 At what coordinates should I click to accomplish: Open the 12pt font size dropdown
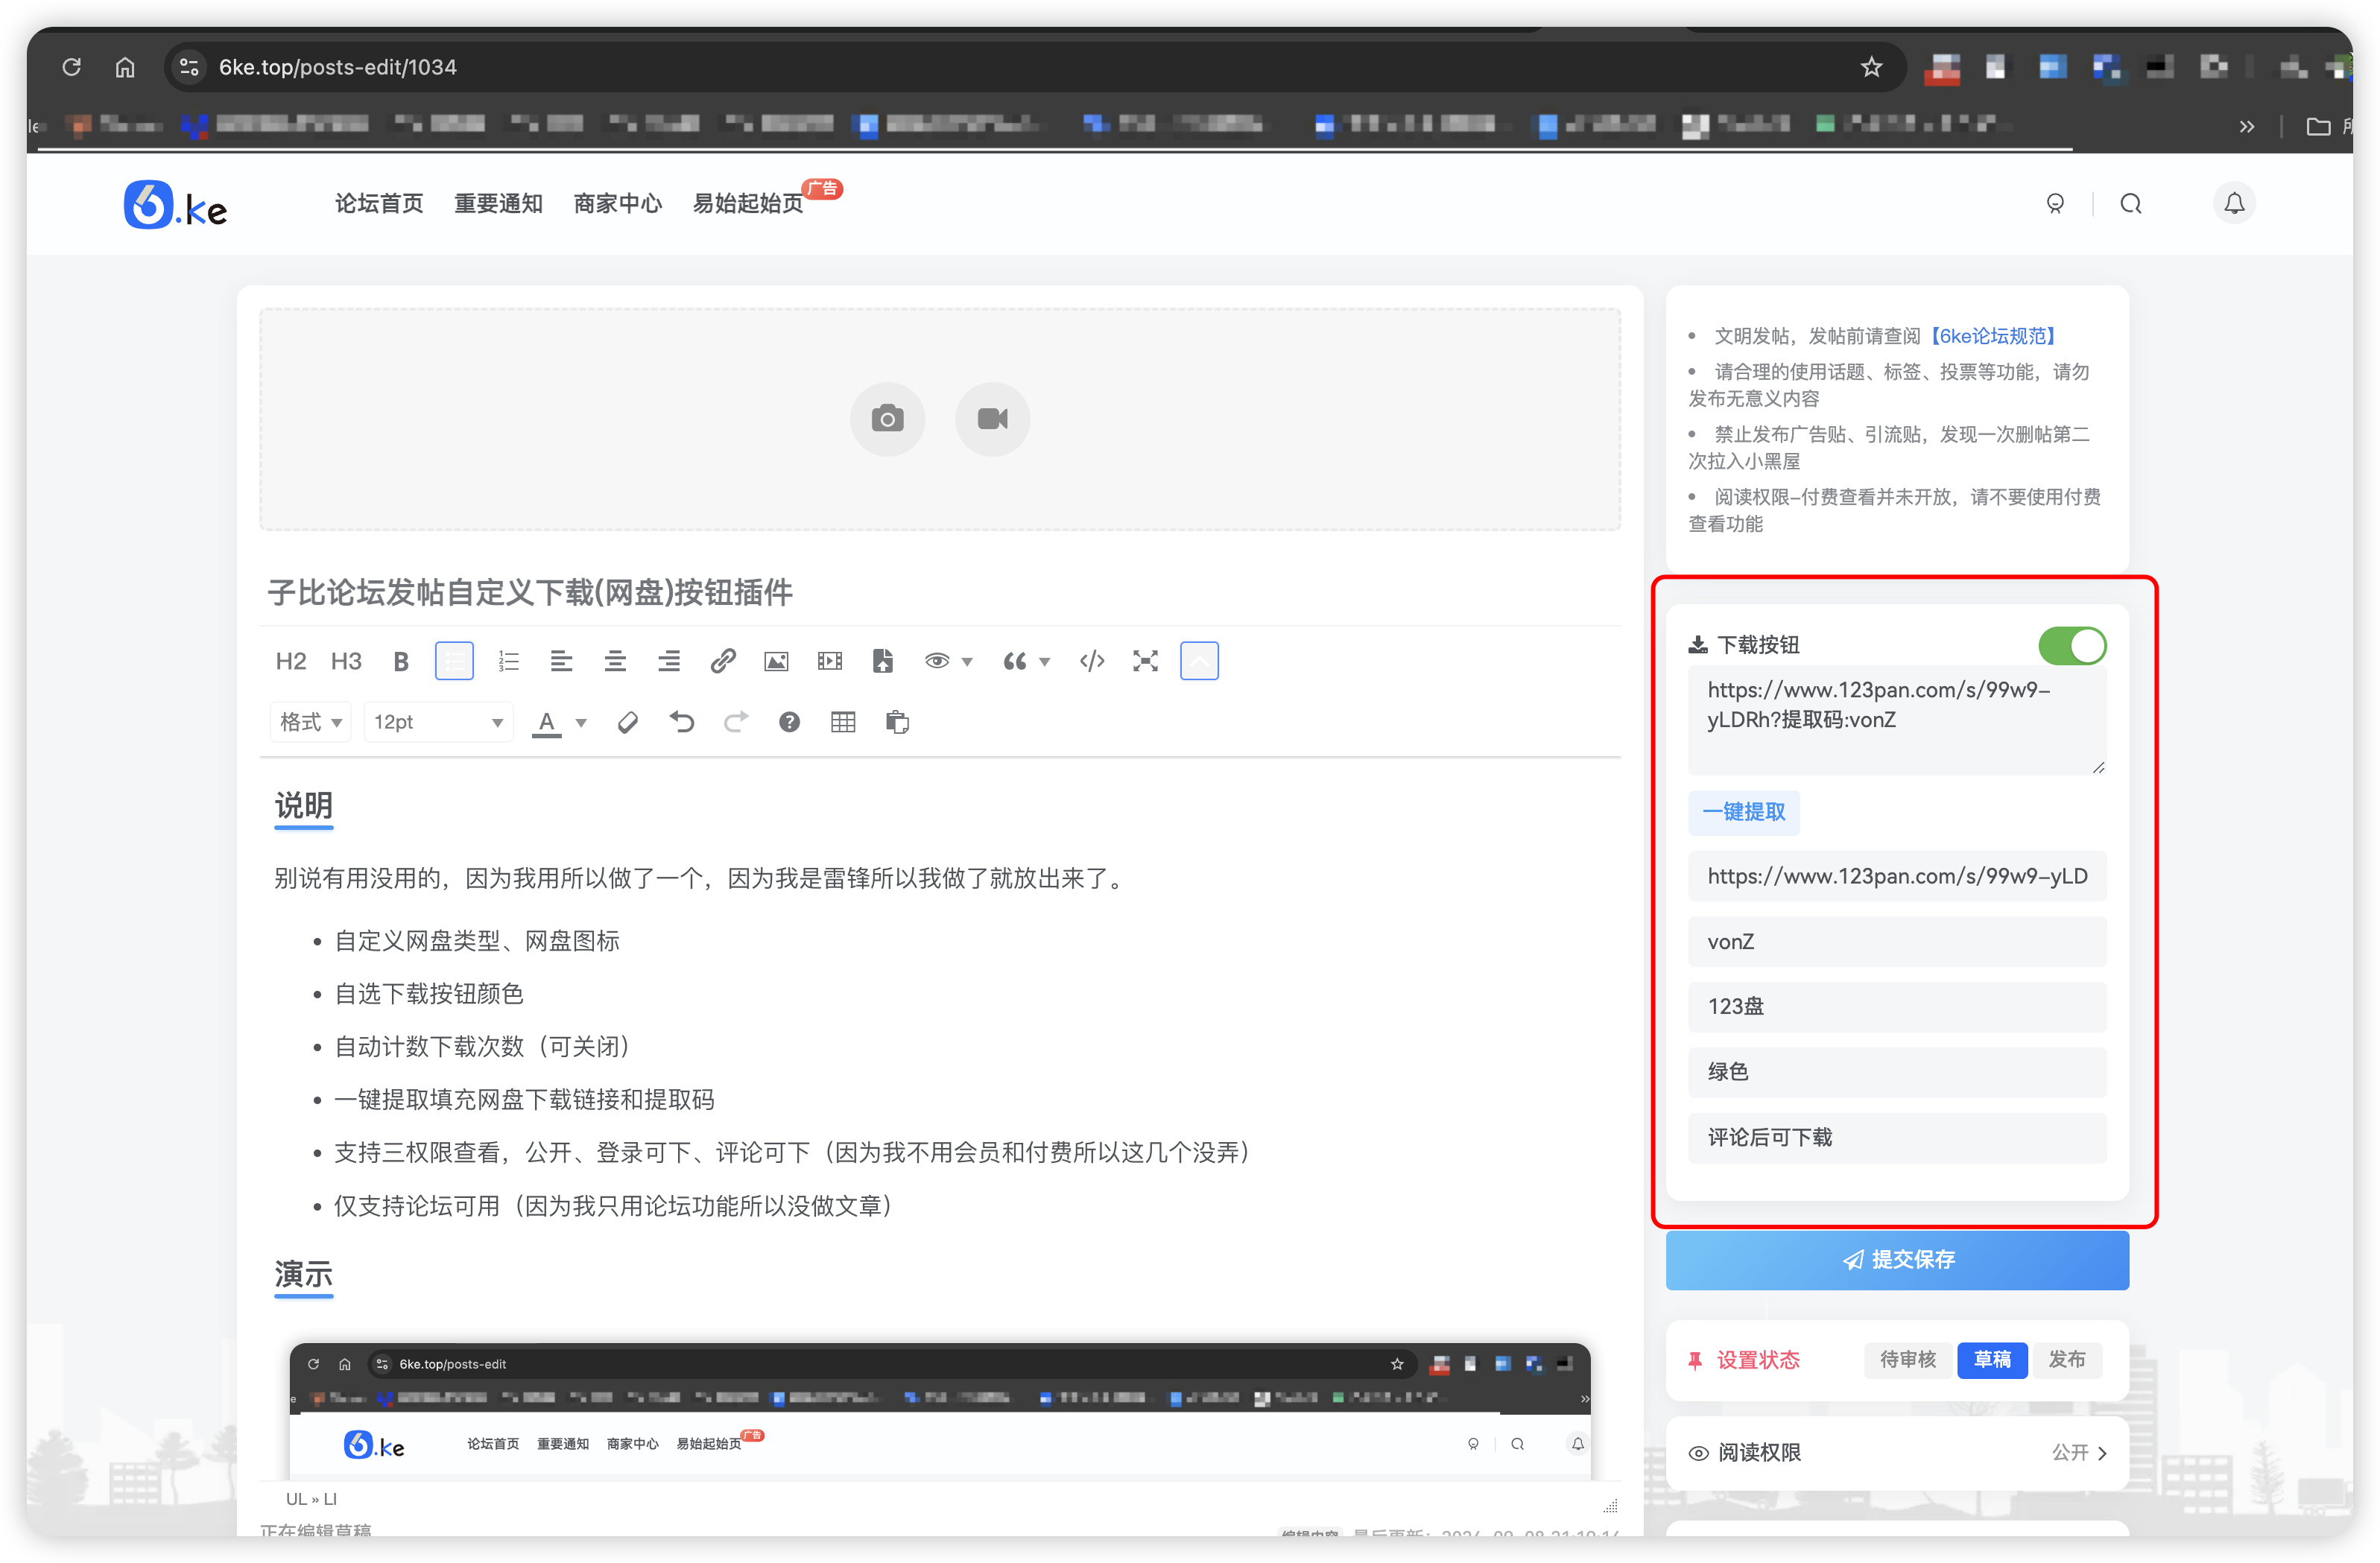pyautogui.click(x=437, y=722)
